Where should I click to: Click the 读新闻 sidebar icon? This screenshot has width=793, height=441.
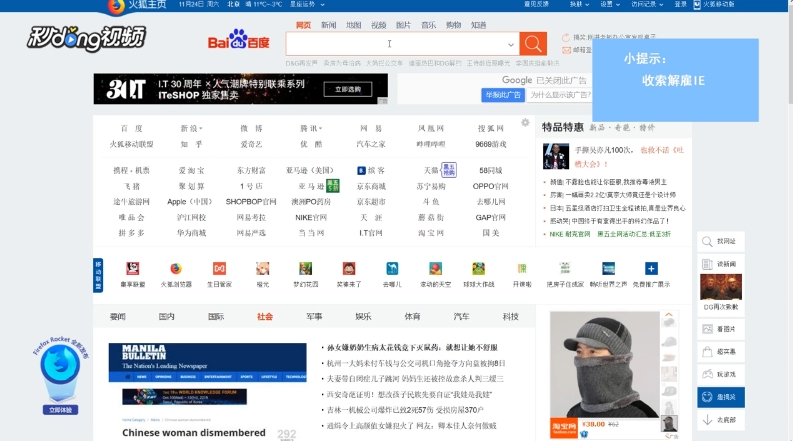click(x=708, y=264)
